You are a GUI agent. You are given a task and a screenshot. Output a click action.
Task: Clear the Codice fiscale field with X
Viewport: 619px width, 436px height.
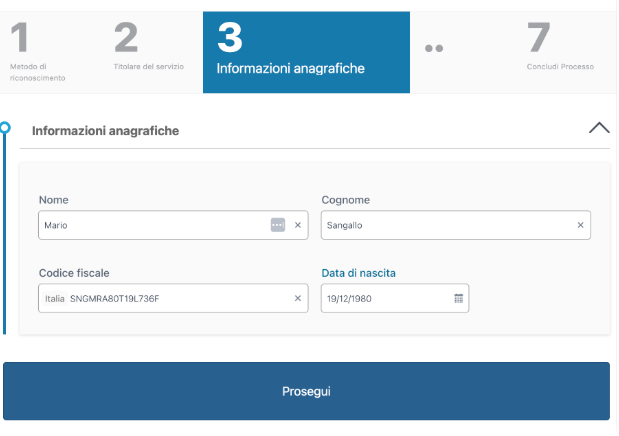297,298
